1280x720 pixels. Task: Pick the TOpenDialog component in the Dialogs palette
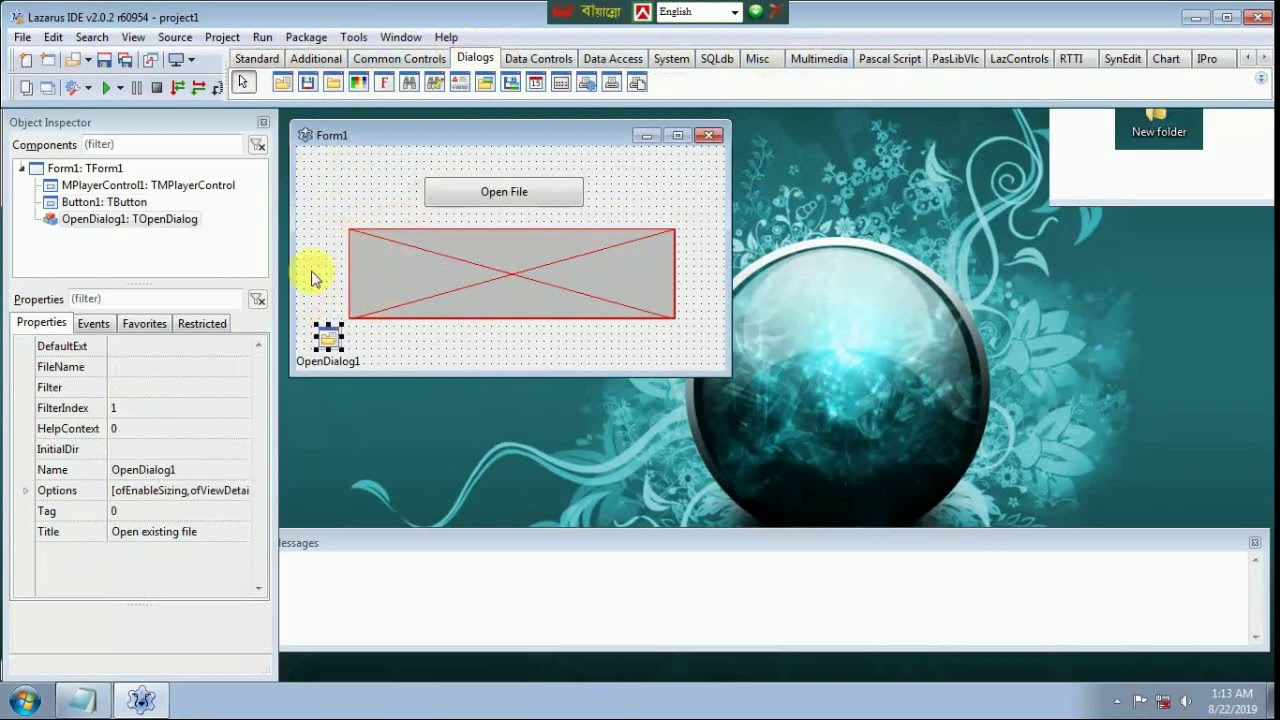[282, 82]
